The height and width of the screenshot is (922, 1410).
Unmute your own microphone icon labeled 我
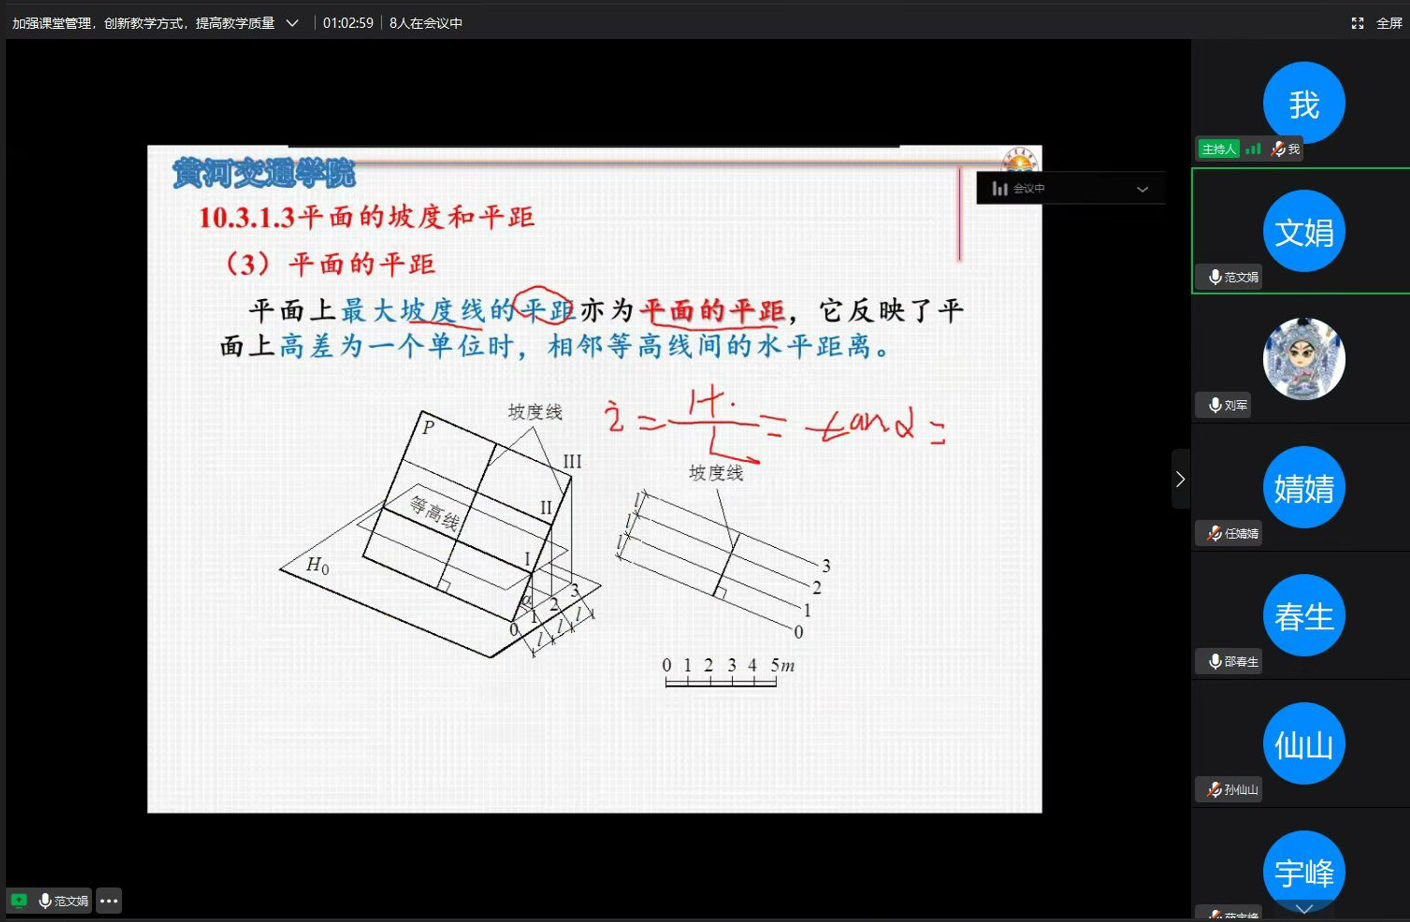[1277, 148]
